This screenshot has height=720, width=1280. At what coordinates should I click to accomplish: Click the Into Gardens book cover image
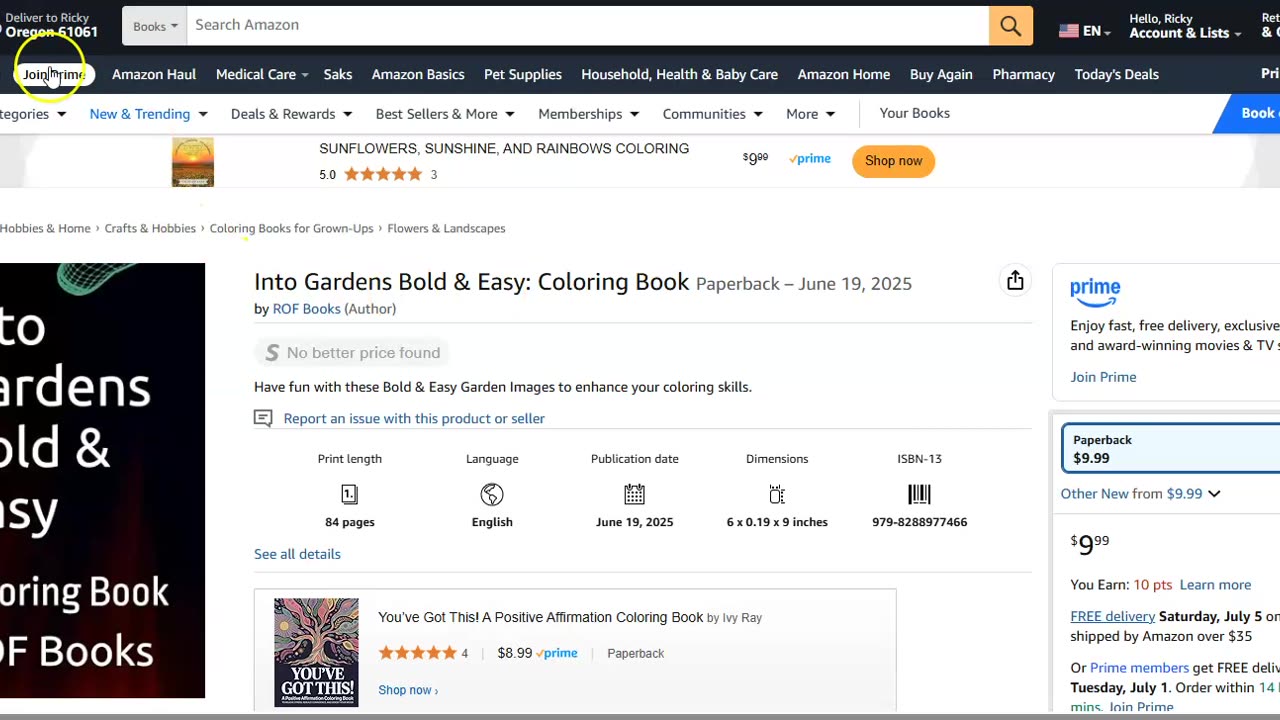pyautogui.click(x=102, y=480)
